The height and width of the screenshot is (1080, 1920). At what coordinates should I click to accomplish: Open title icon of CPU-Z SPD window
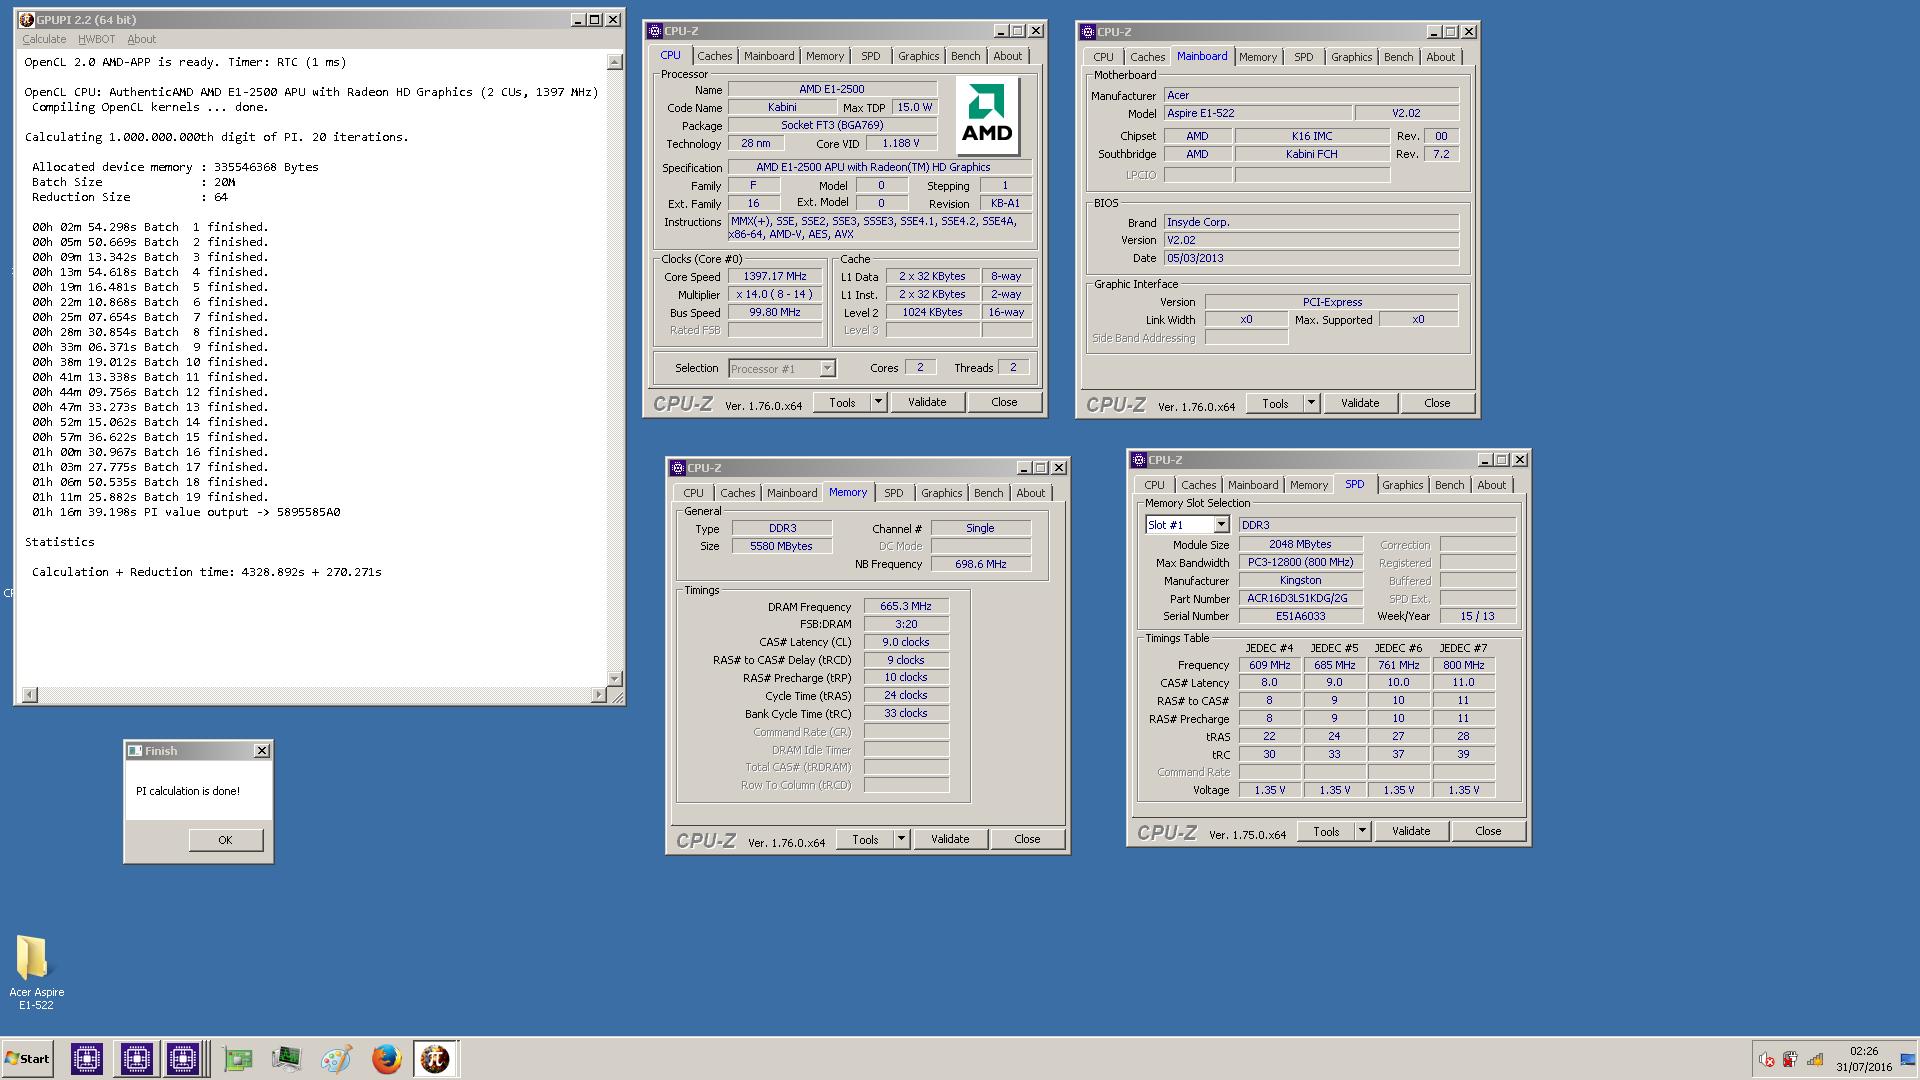(x=1138, y=460)
